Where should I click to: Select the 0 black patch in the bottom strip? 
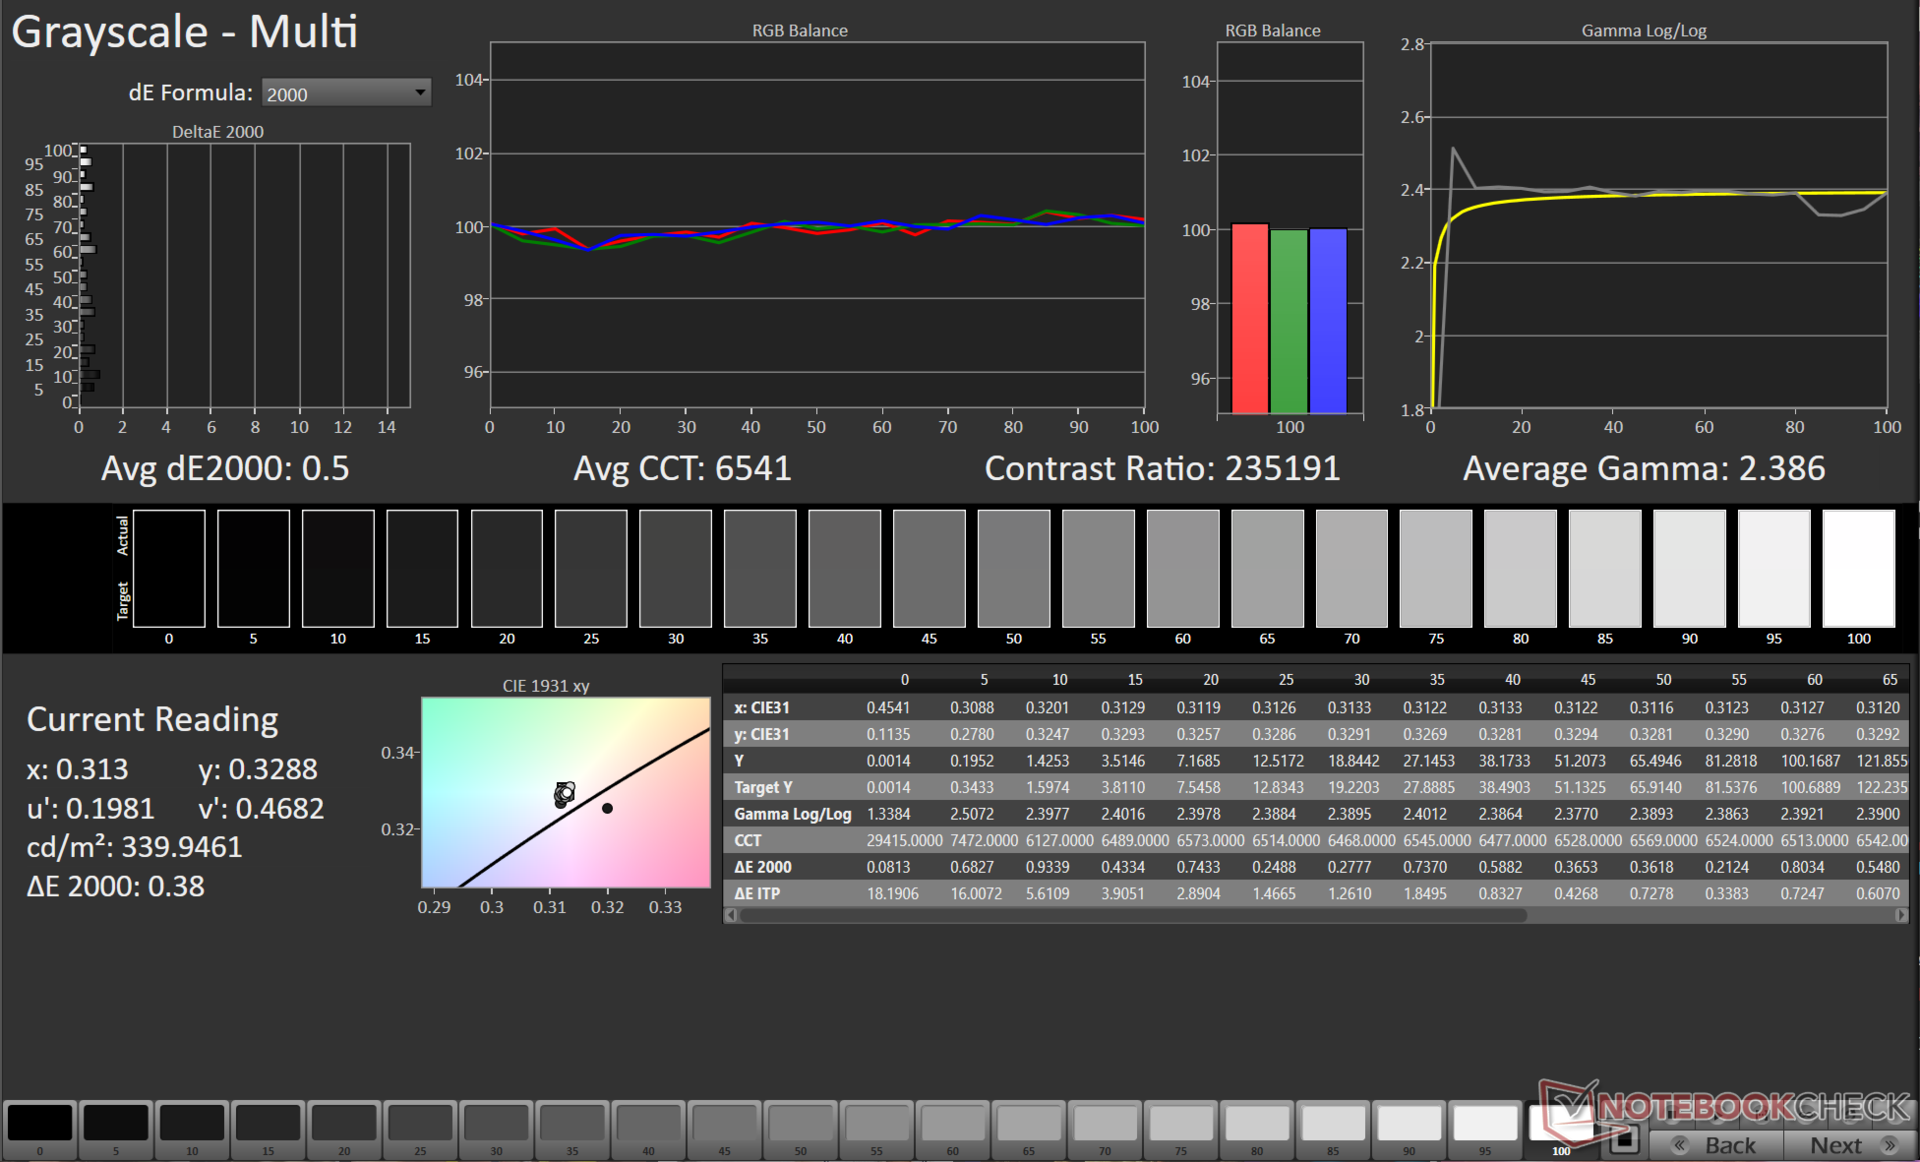click(40, 1124)
